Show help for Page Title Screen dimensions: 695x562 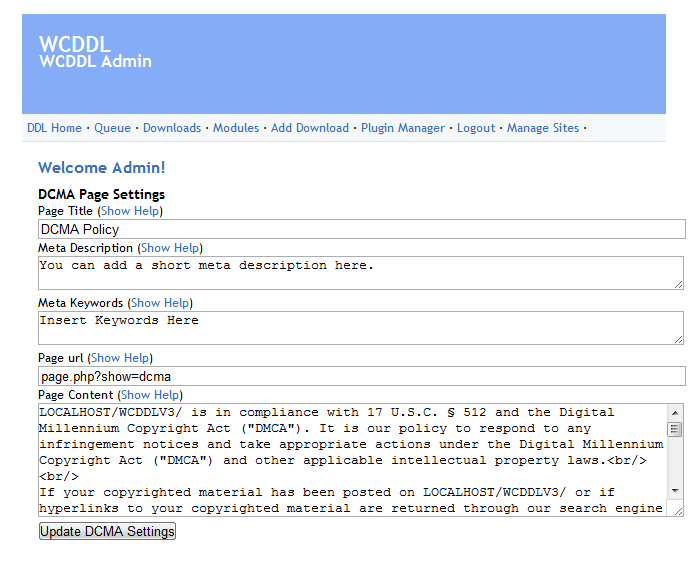(x=131, y=212)
